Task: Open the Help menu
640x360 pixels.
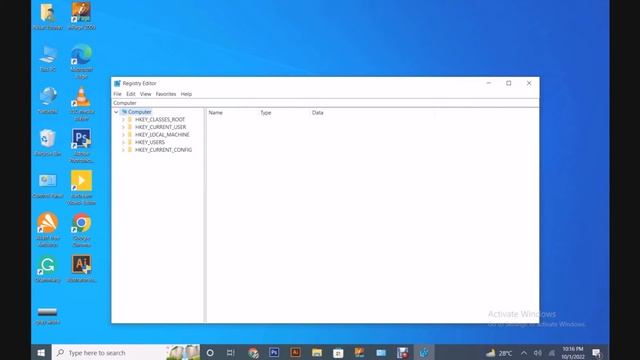Action: (x=186, y=94)
